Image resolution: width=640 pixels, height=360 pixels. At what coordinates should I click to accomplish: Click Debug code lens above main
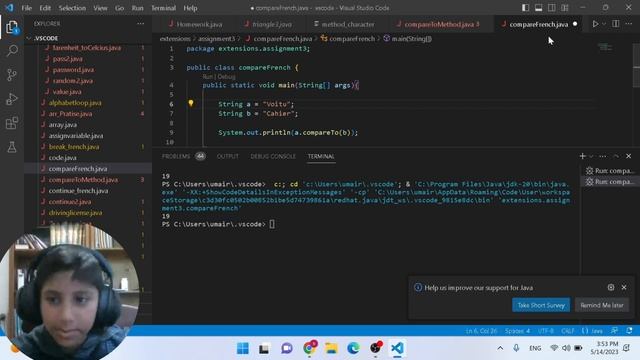point(226,77)
